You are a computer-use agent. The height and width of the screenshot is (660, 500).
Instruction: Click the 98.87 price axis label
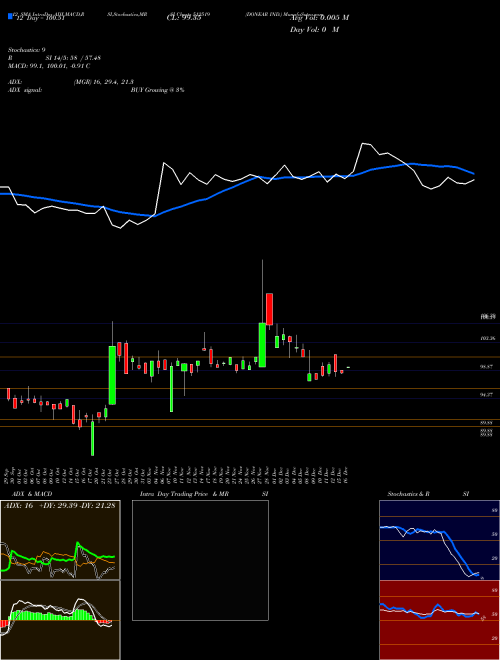pyautogui.click(x=487, y=367)
